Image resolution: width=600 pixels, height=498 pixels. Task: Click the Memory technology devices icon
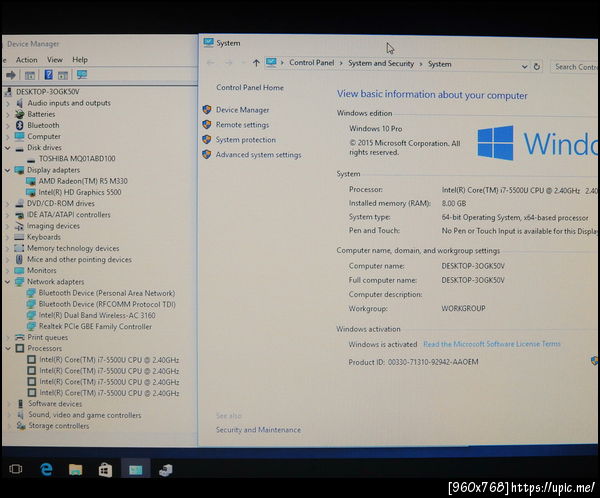click(19, 248)
